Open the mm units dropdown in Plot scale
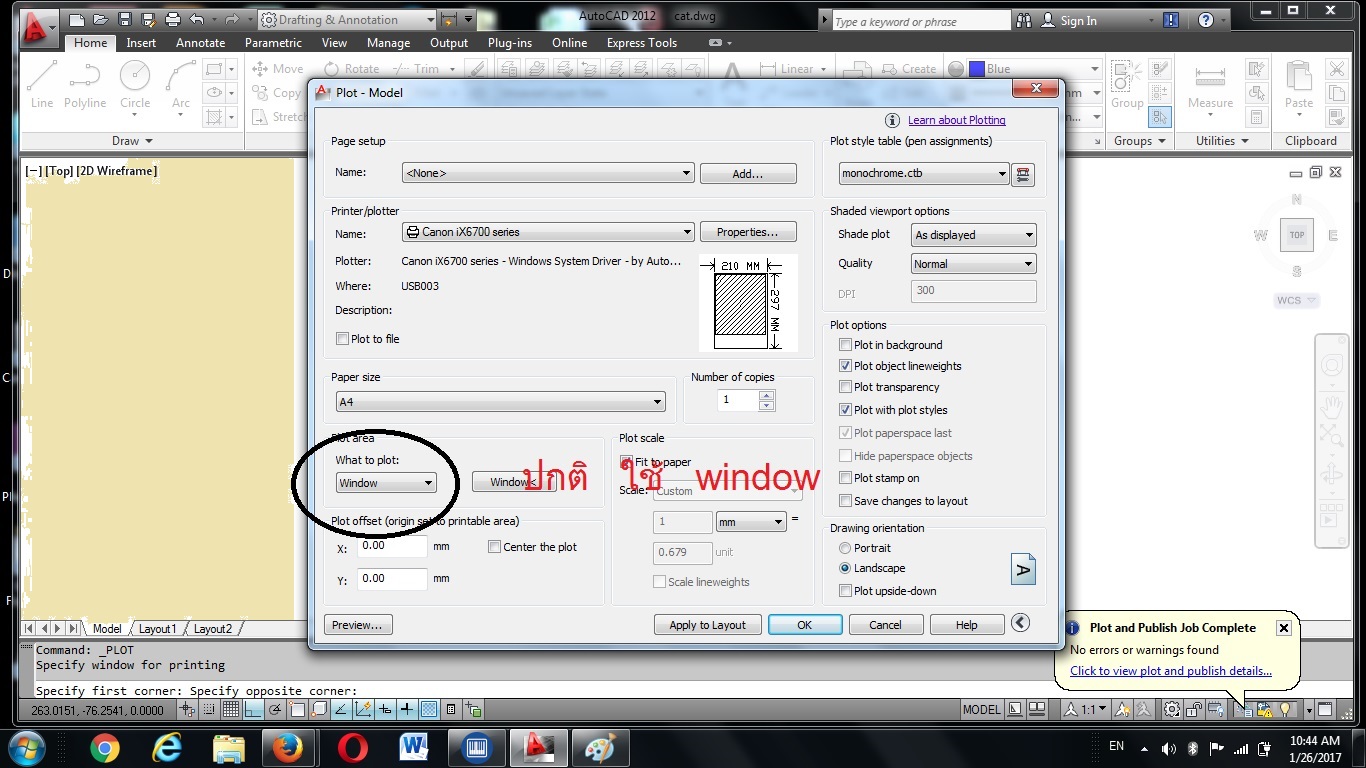This screenshot has width=1366, height=768. pos(752,522)
